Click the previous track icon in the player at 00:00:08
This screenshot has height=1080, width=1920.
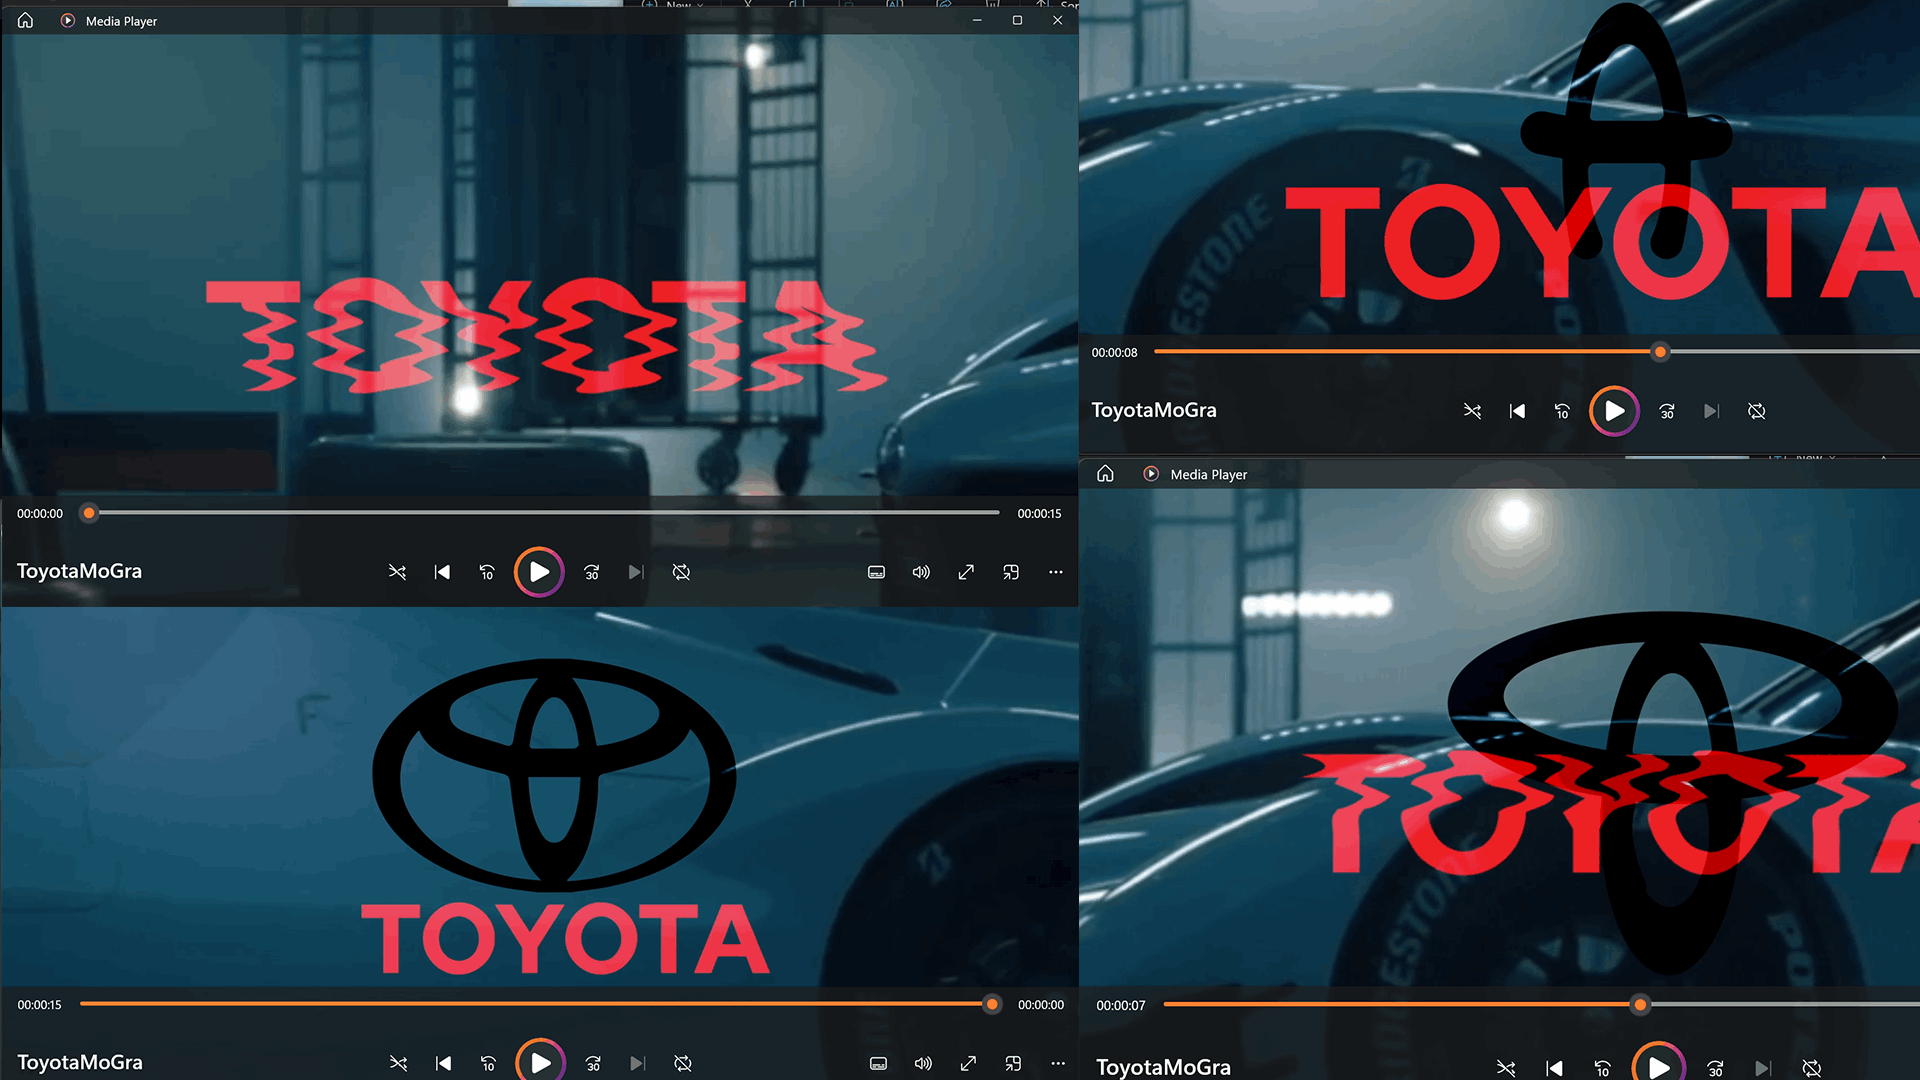[1517, 411]
